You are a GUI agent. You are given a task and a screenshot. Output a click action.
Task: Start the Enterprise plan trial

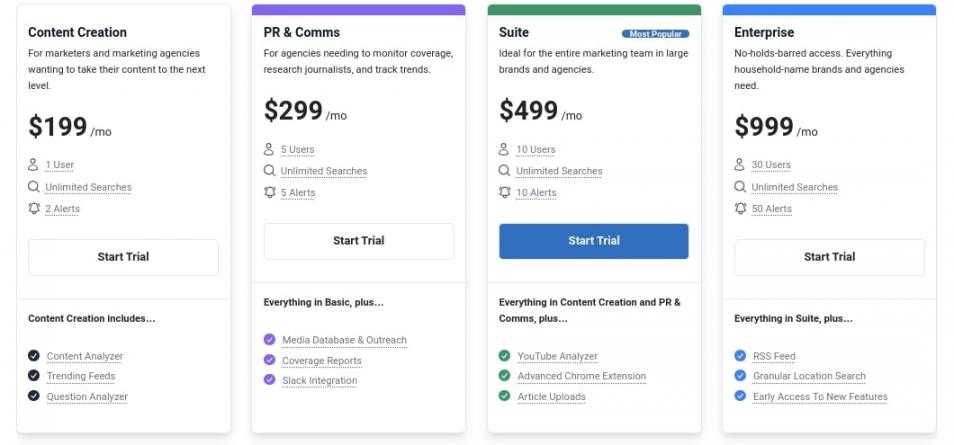point(829,257)
